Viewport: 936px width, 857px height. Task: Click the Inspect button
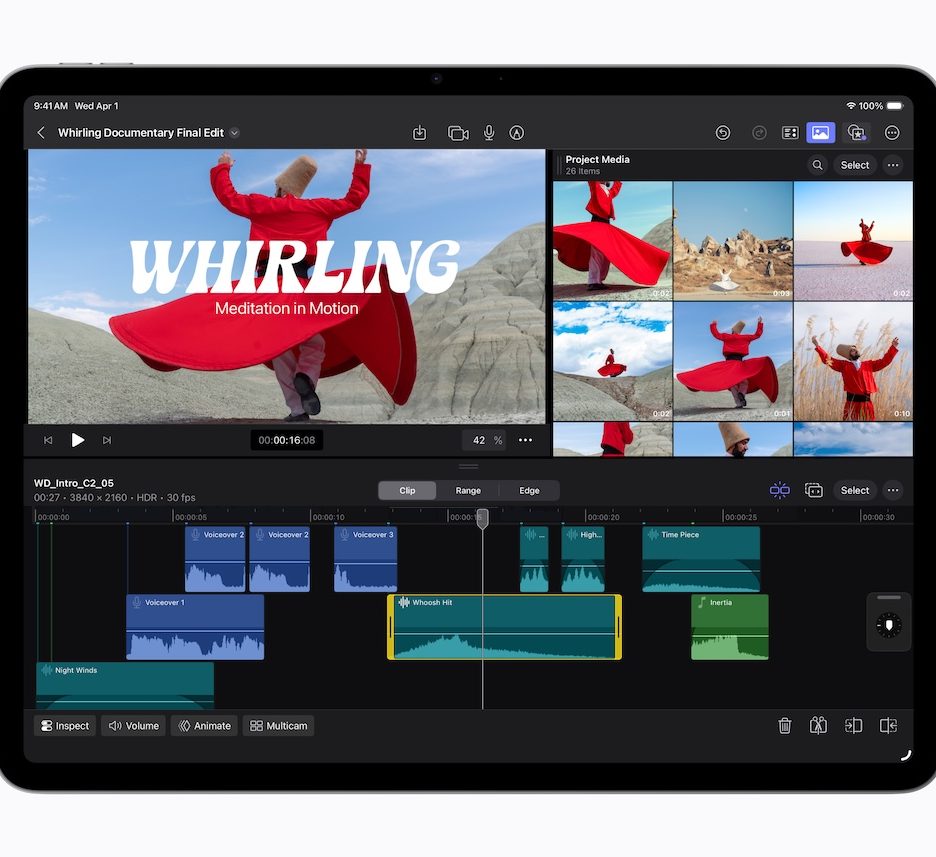coord(65,726)
